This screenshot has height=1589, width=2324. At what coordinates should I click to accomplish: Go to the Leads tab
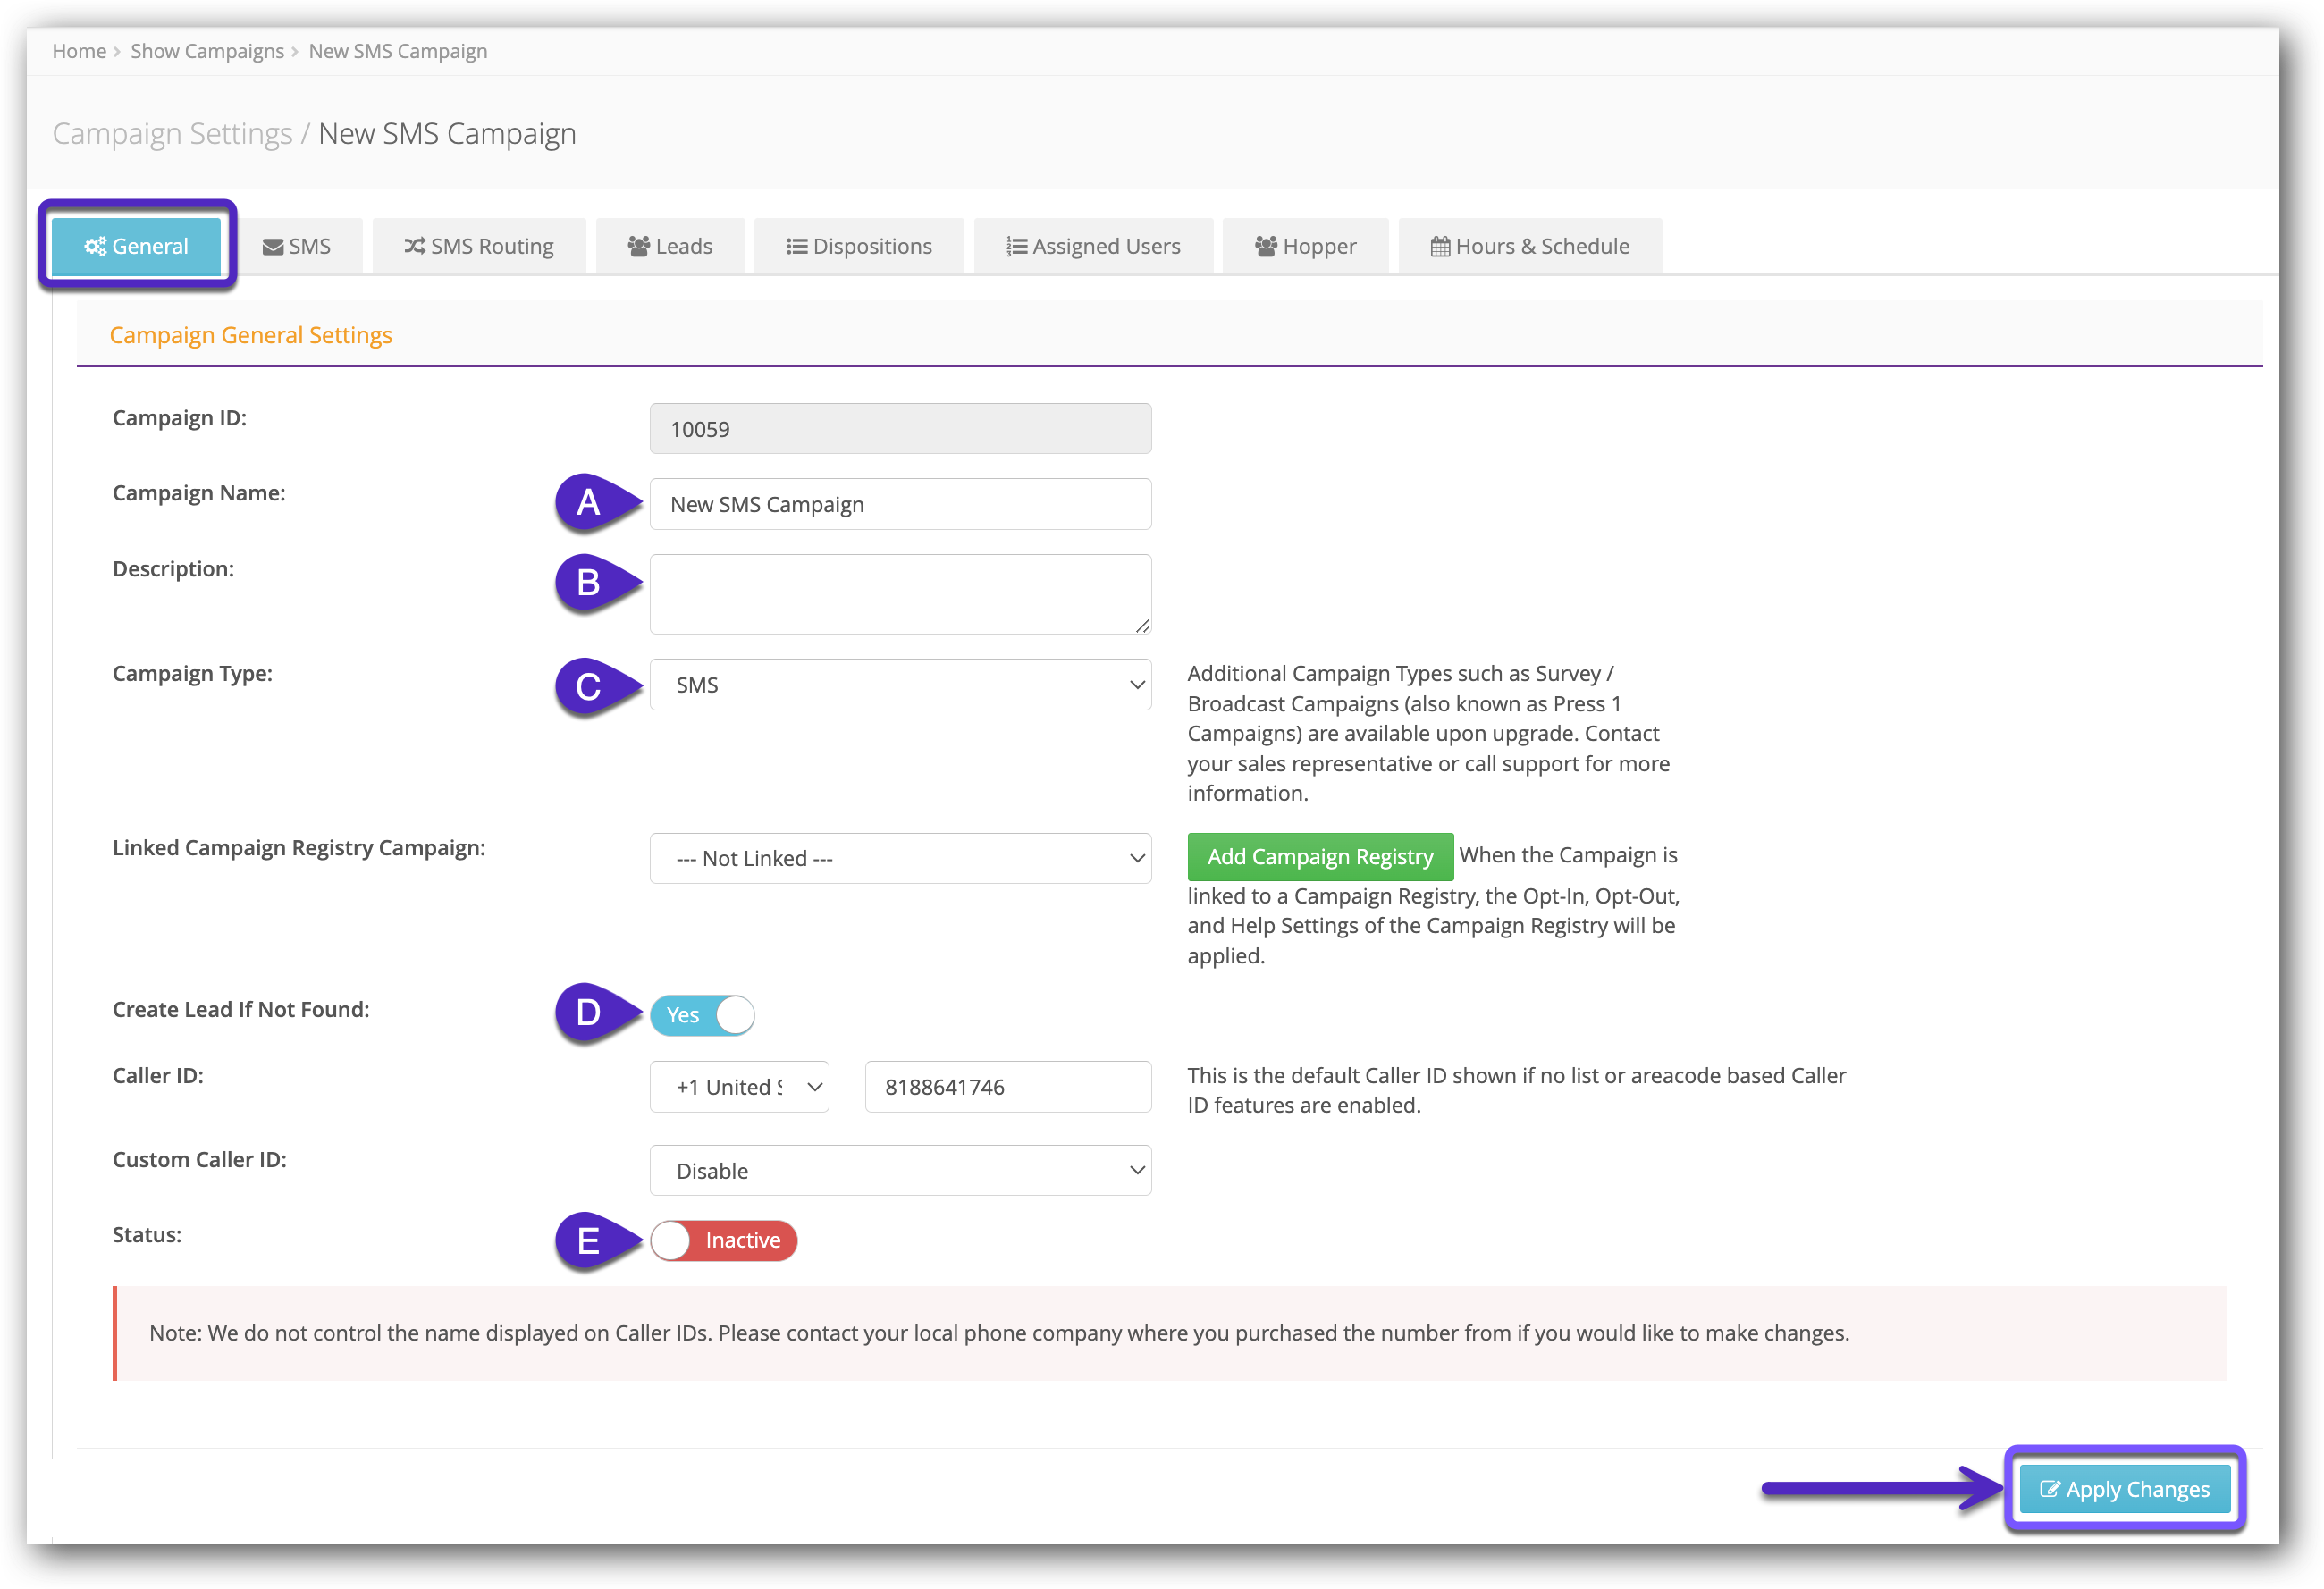(x=670, y=246)
